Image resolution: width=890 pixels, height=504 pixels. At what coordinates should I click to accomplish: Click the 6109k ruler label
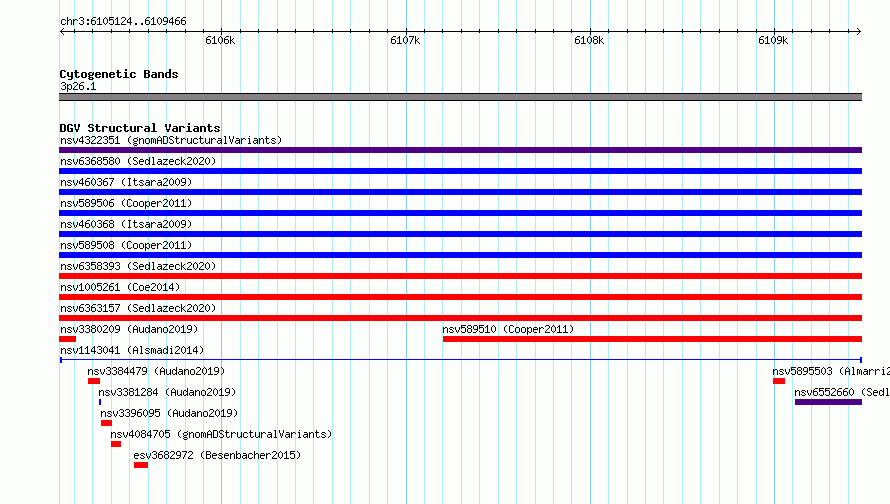click(x=773, y=40)
